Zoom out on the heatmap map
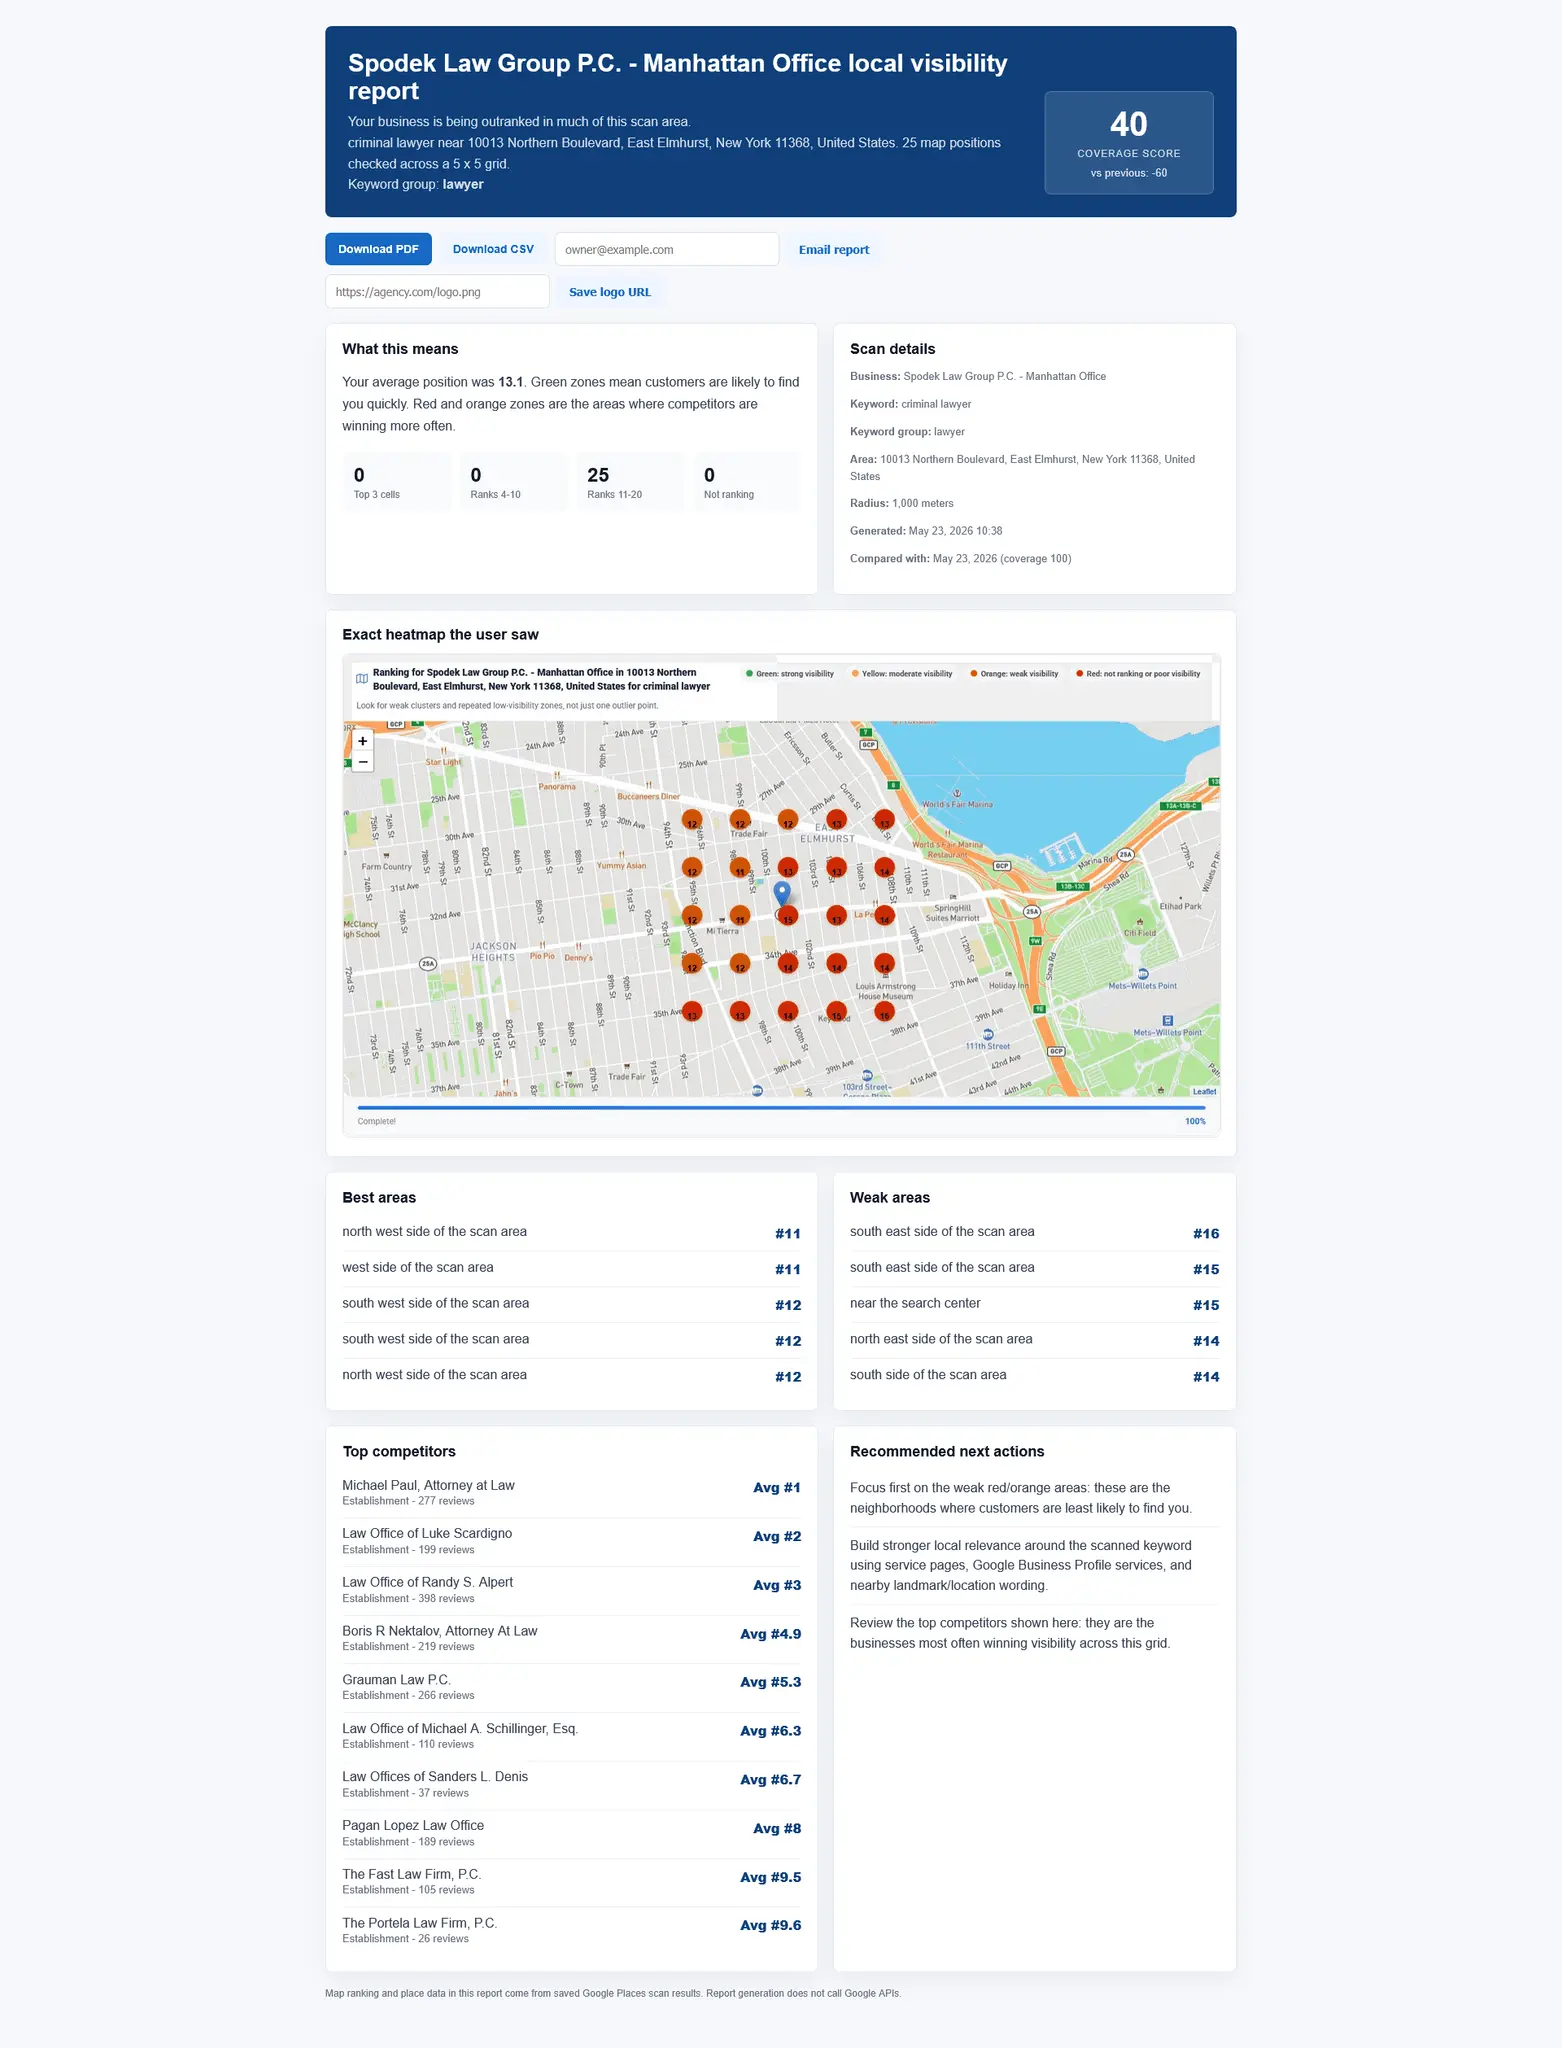 pos(362,762)
